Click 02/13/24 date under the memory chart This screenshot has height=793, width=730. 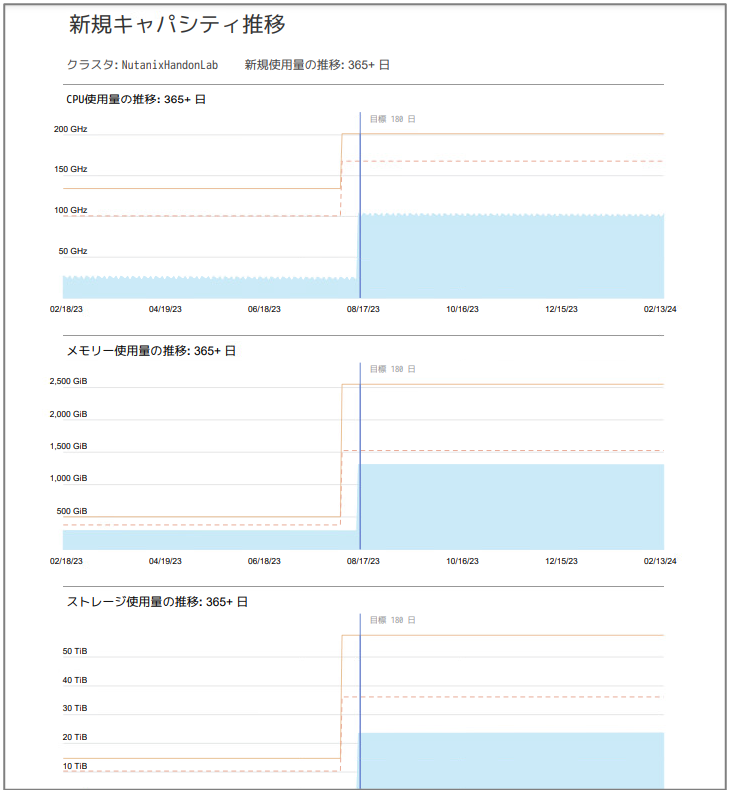660,561
